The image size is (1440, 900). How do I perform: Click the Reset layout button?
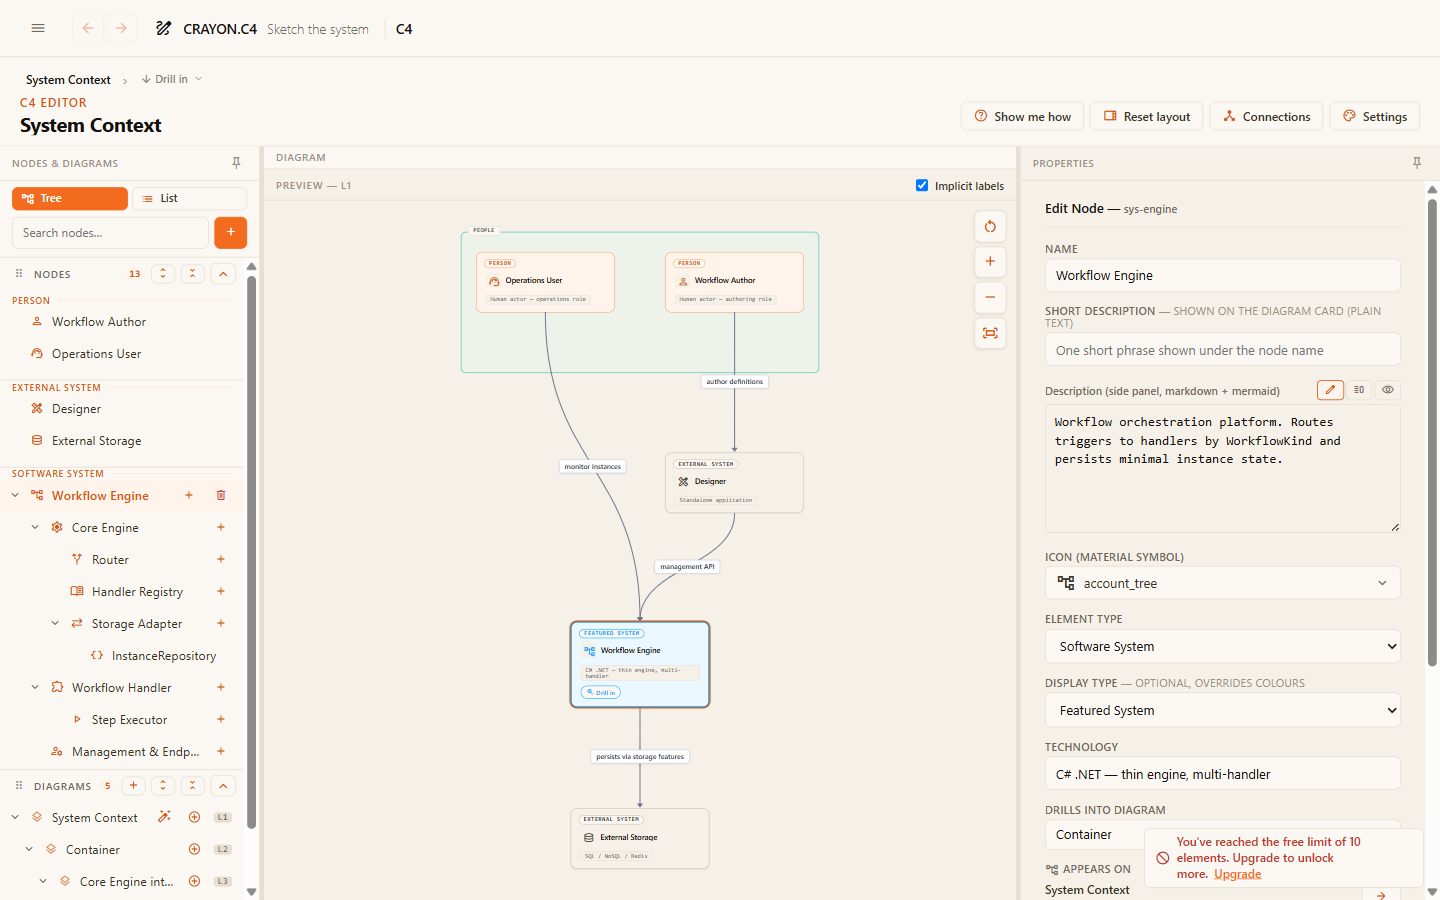click(x=1146, y=116)
